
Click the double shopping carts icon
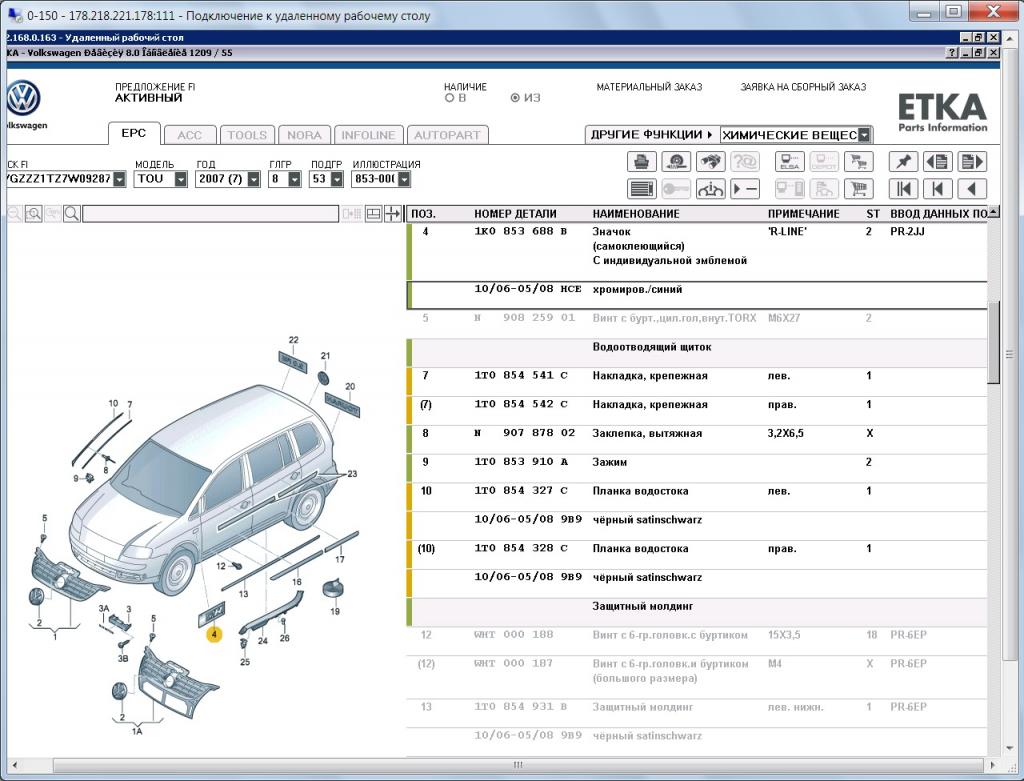pos(859,161)
